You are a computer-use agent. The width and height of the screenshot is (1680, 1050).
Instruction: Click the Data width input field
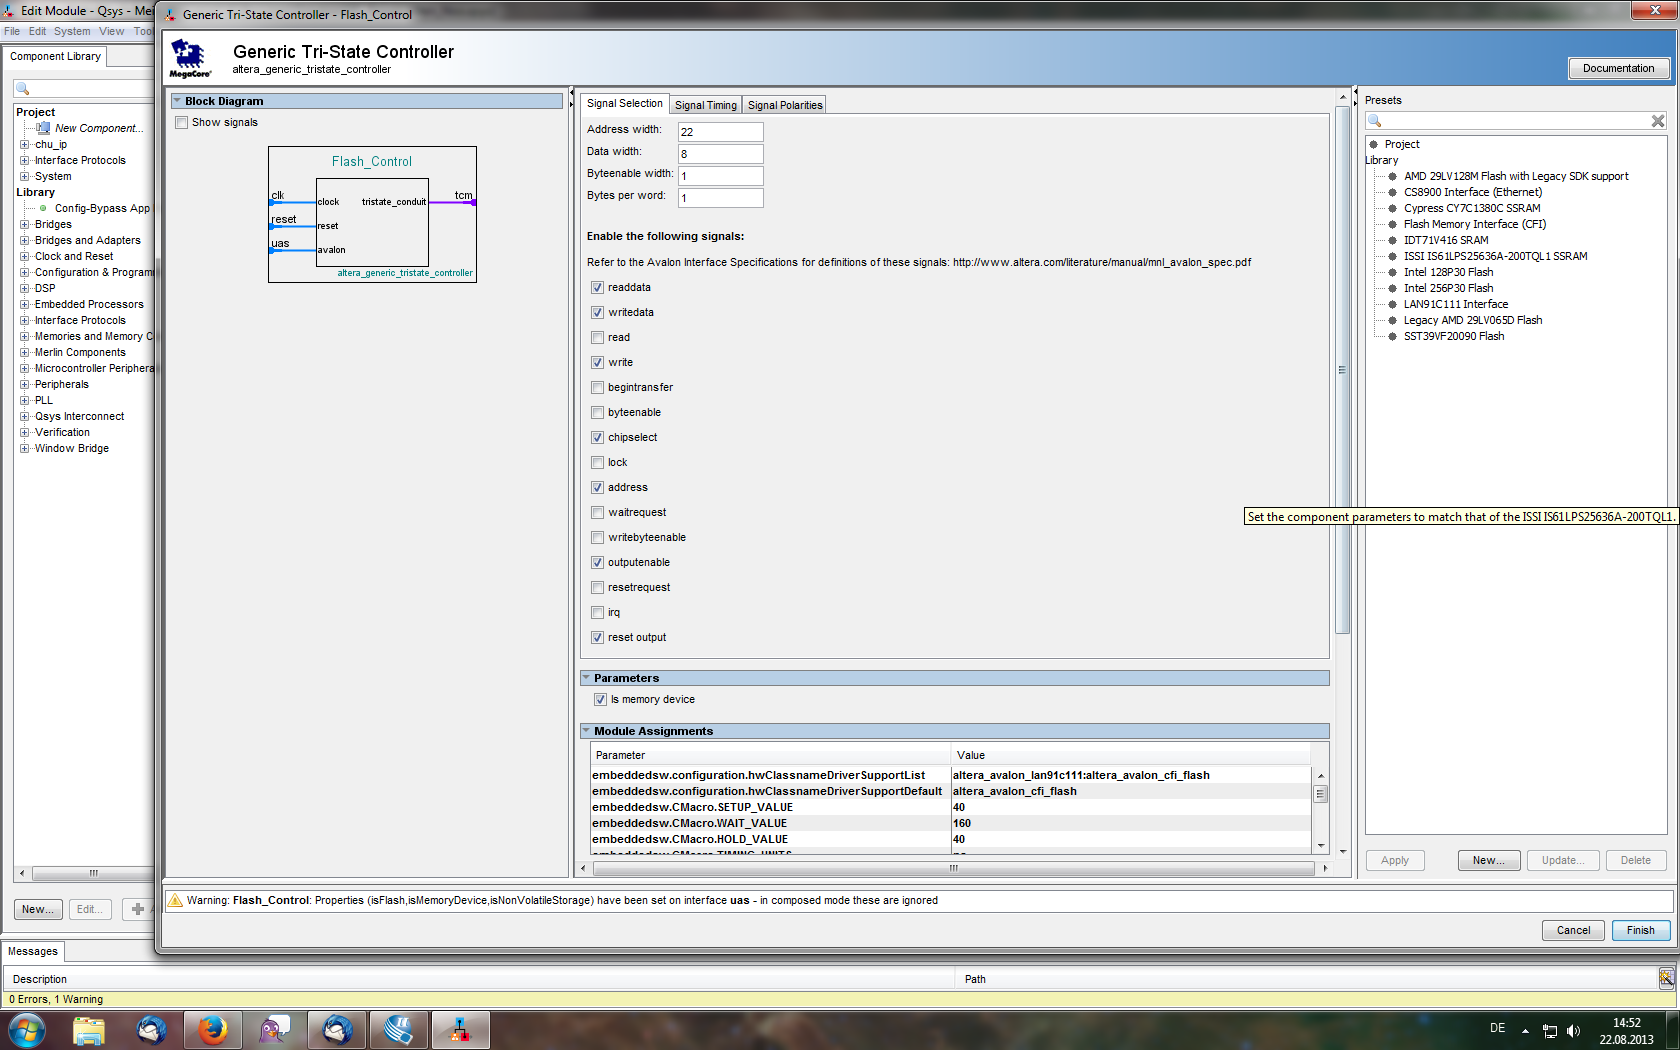point(720,154)
